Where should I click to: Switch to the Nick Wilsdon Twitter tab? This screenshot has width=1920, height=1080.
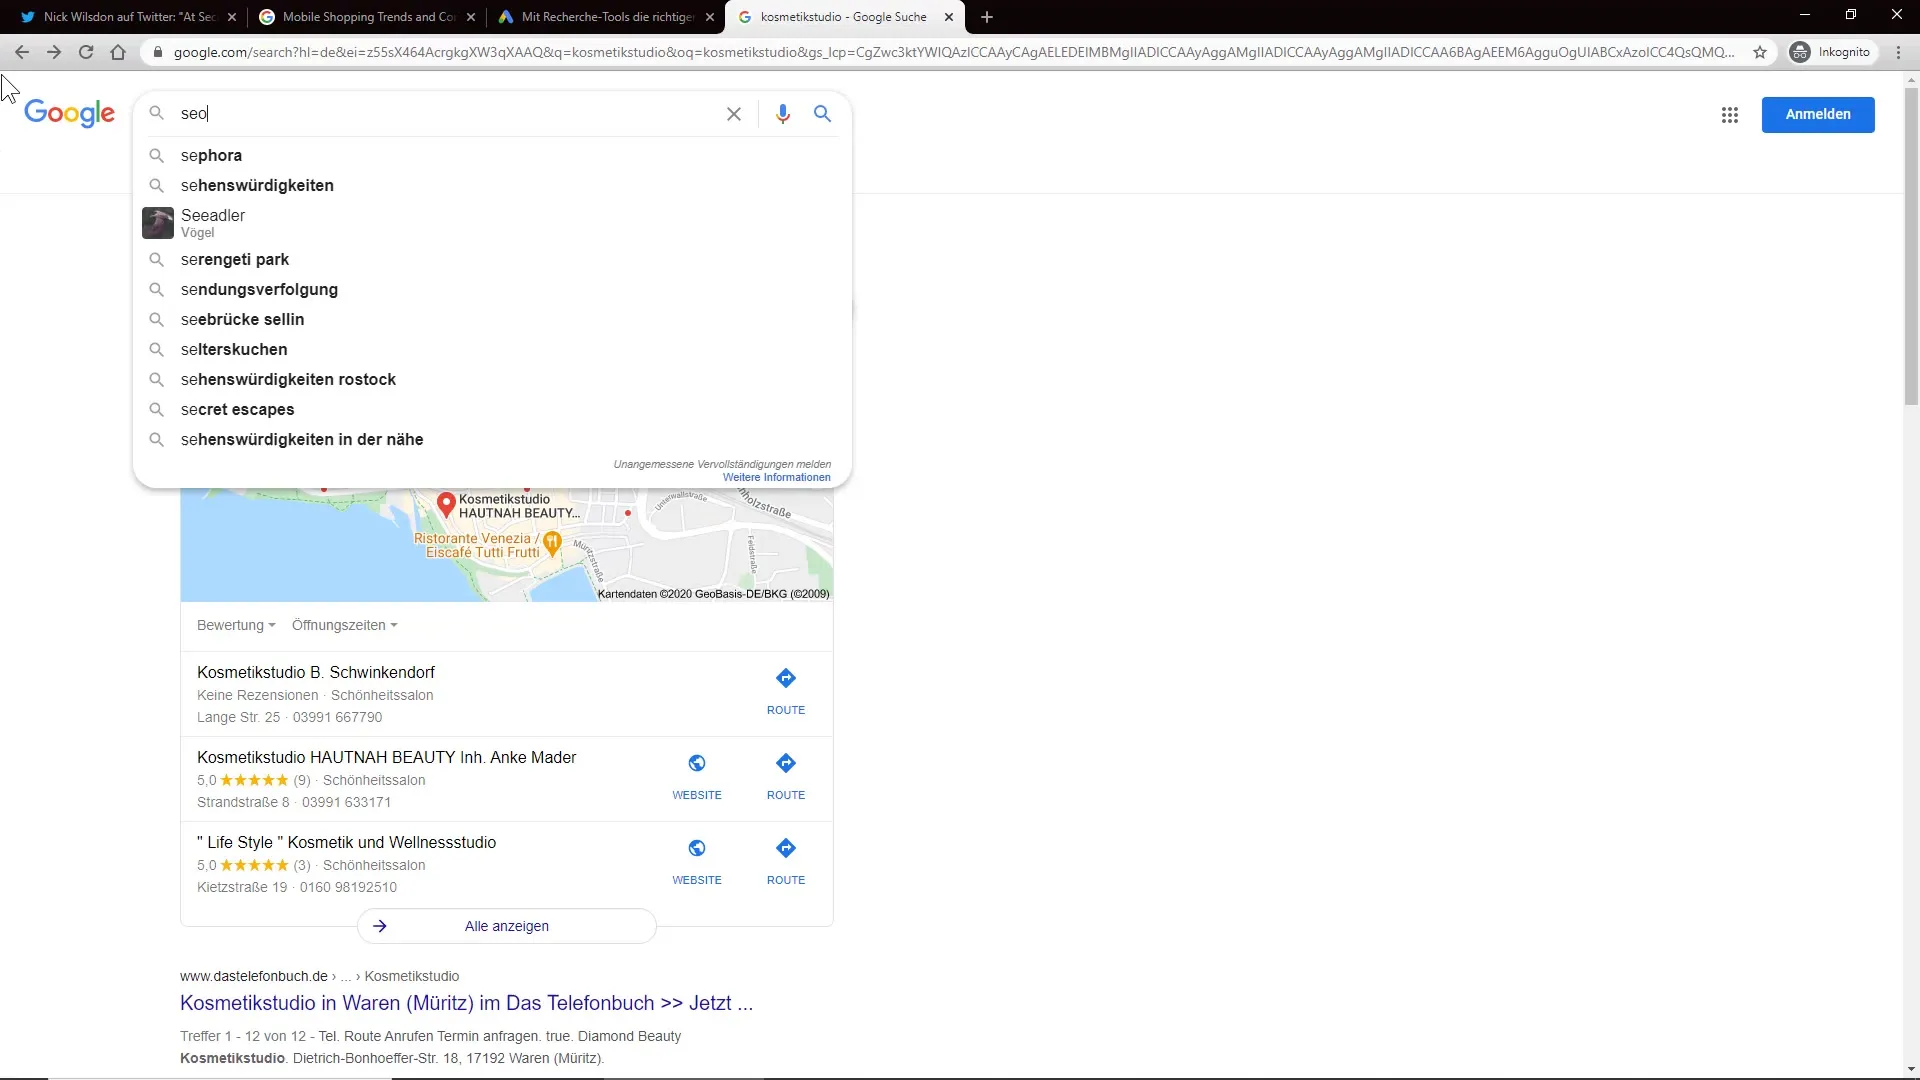[x=128, y=17]
